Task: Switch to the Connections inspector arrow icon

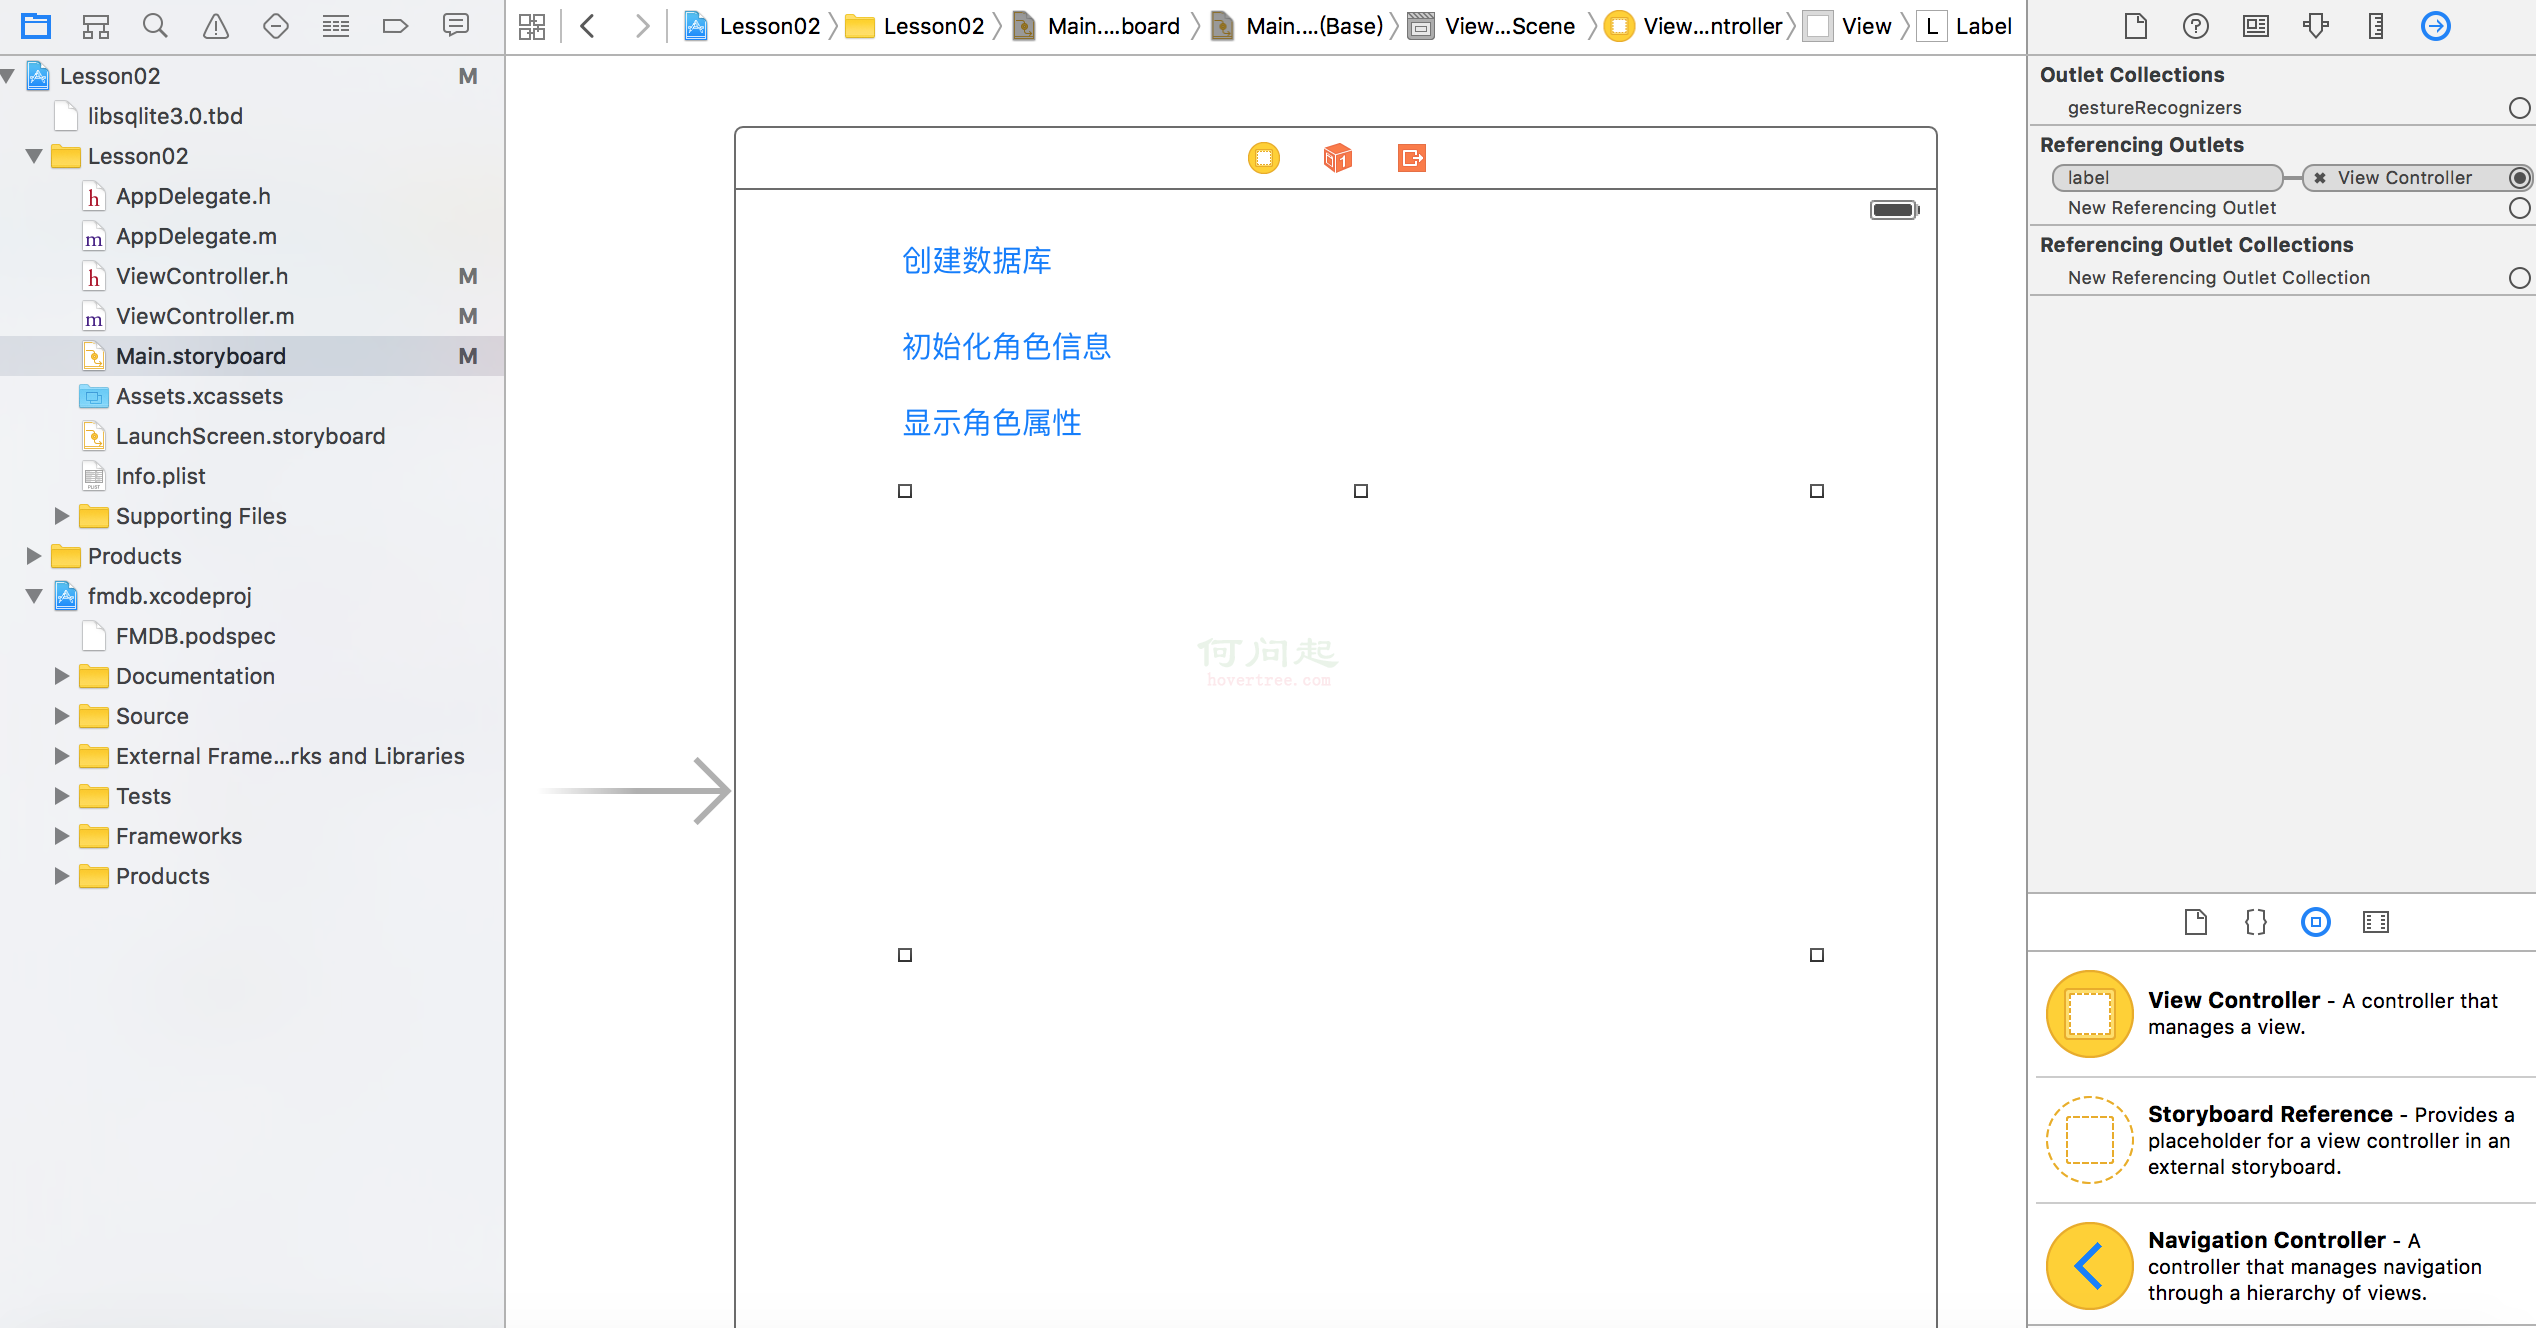Action: coord(2435,26)
